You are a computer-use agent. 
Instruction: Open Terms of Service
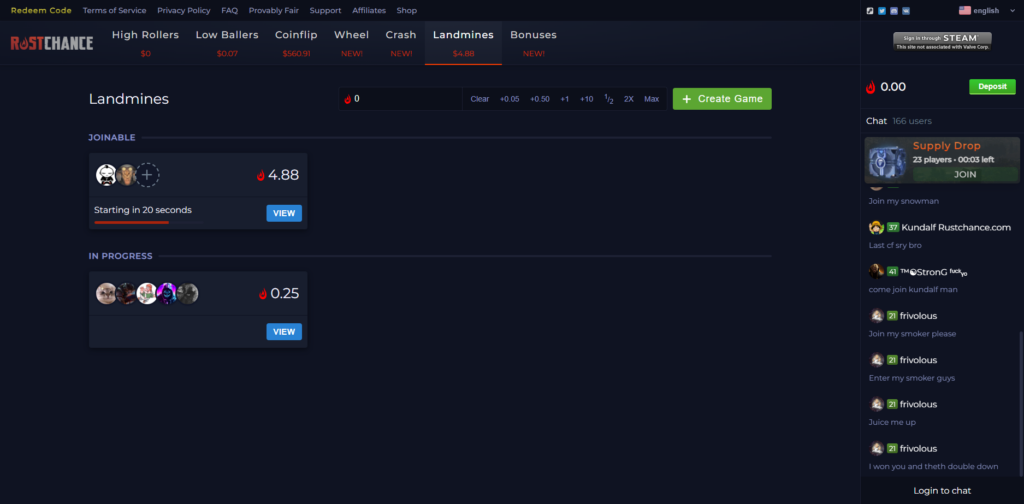pyautogui.click(x=114, y=10)
